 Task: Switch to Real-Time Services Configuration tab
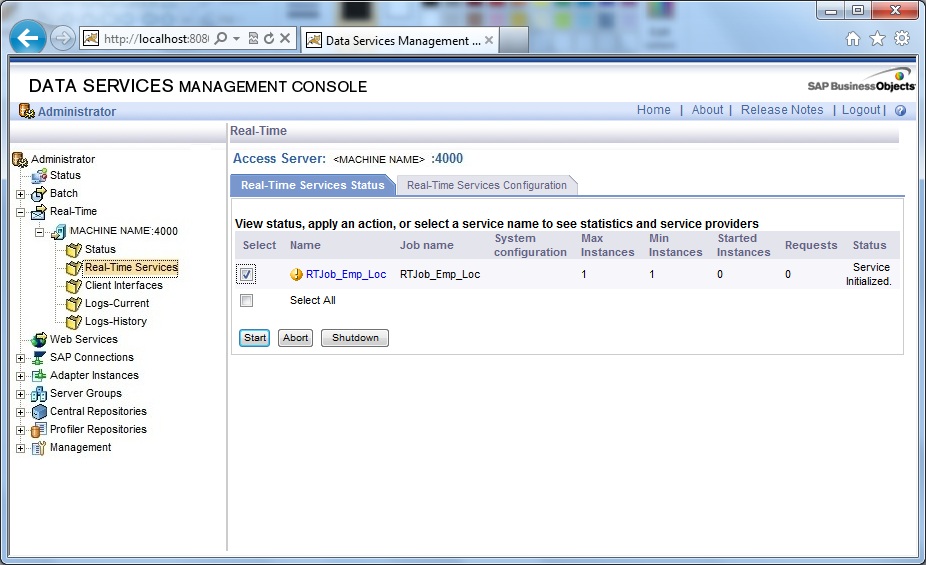pos(487,185)
